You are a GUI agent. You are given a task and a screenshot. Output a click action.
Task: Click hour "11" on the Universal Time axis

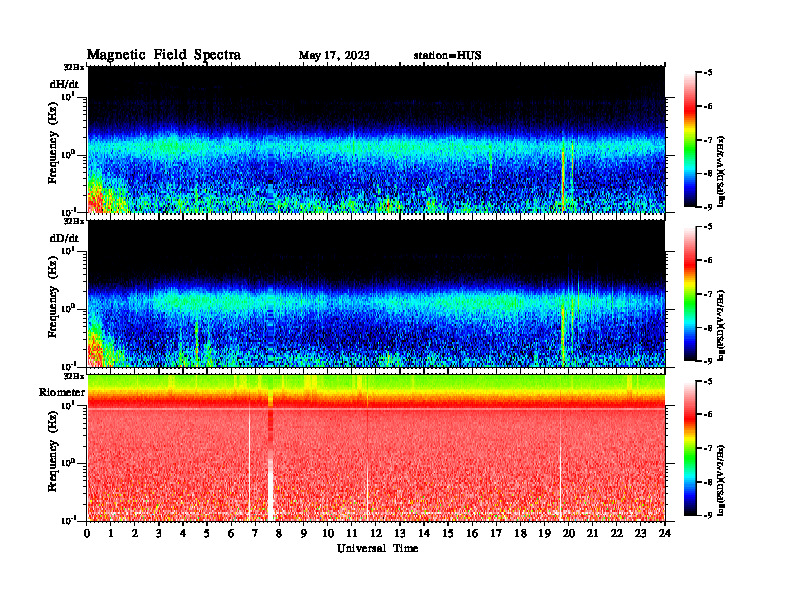pos(352,533)
